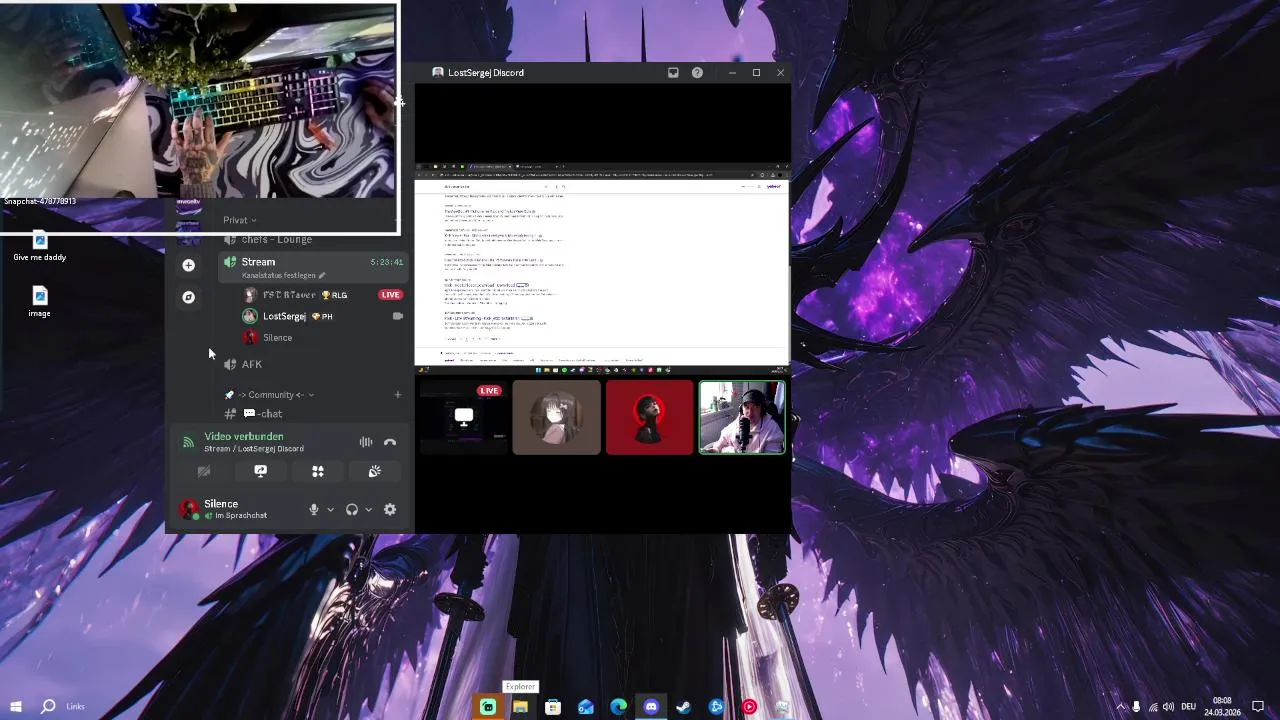This screenshot has height=720, width=1280.
Task: Open Microsoft Store from taskbar
Action: click(553, 707)
